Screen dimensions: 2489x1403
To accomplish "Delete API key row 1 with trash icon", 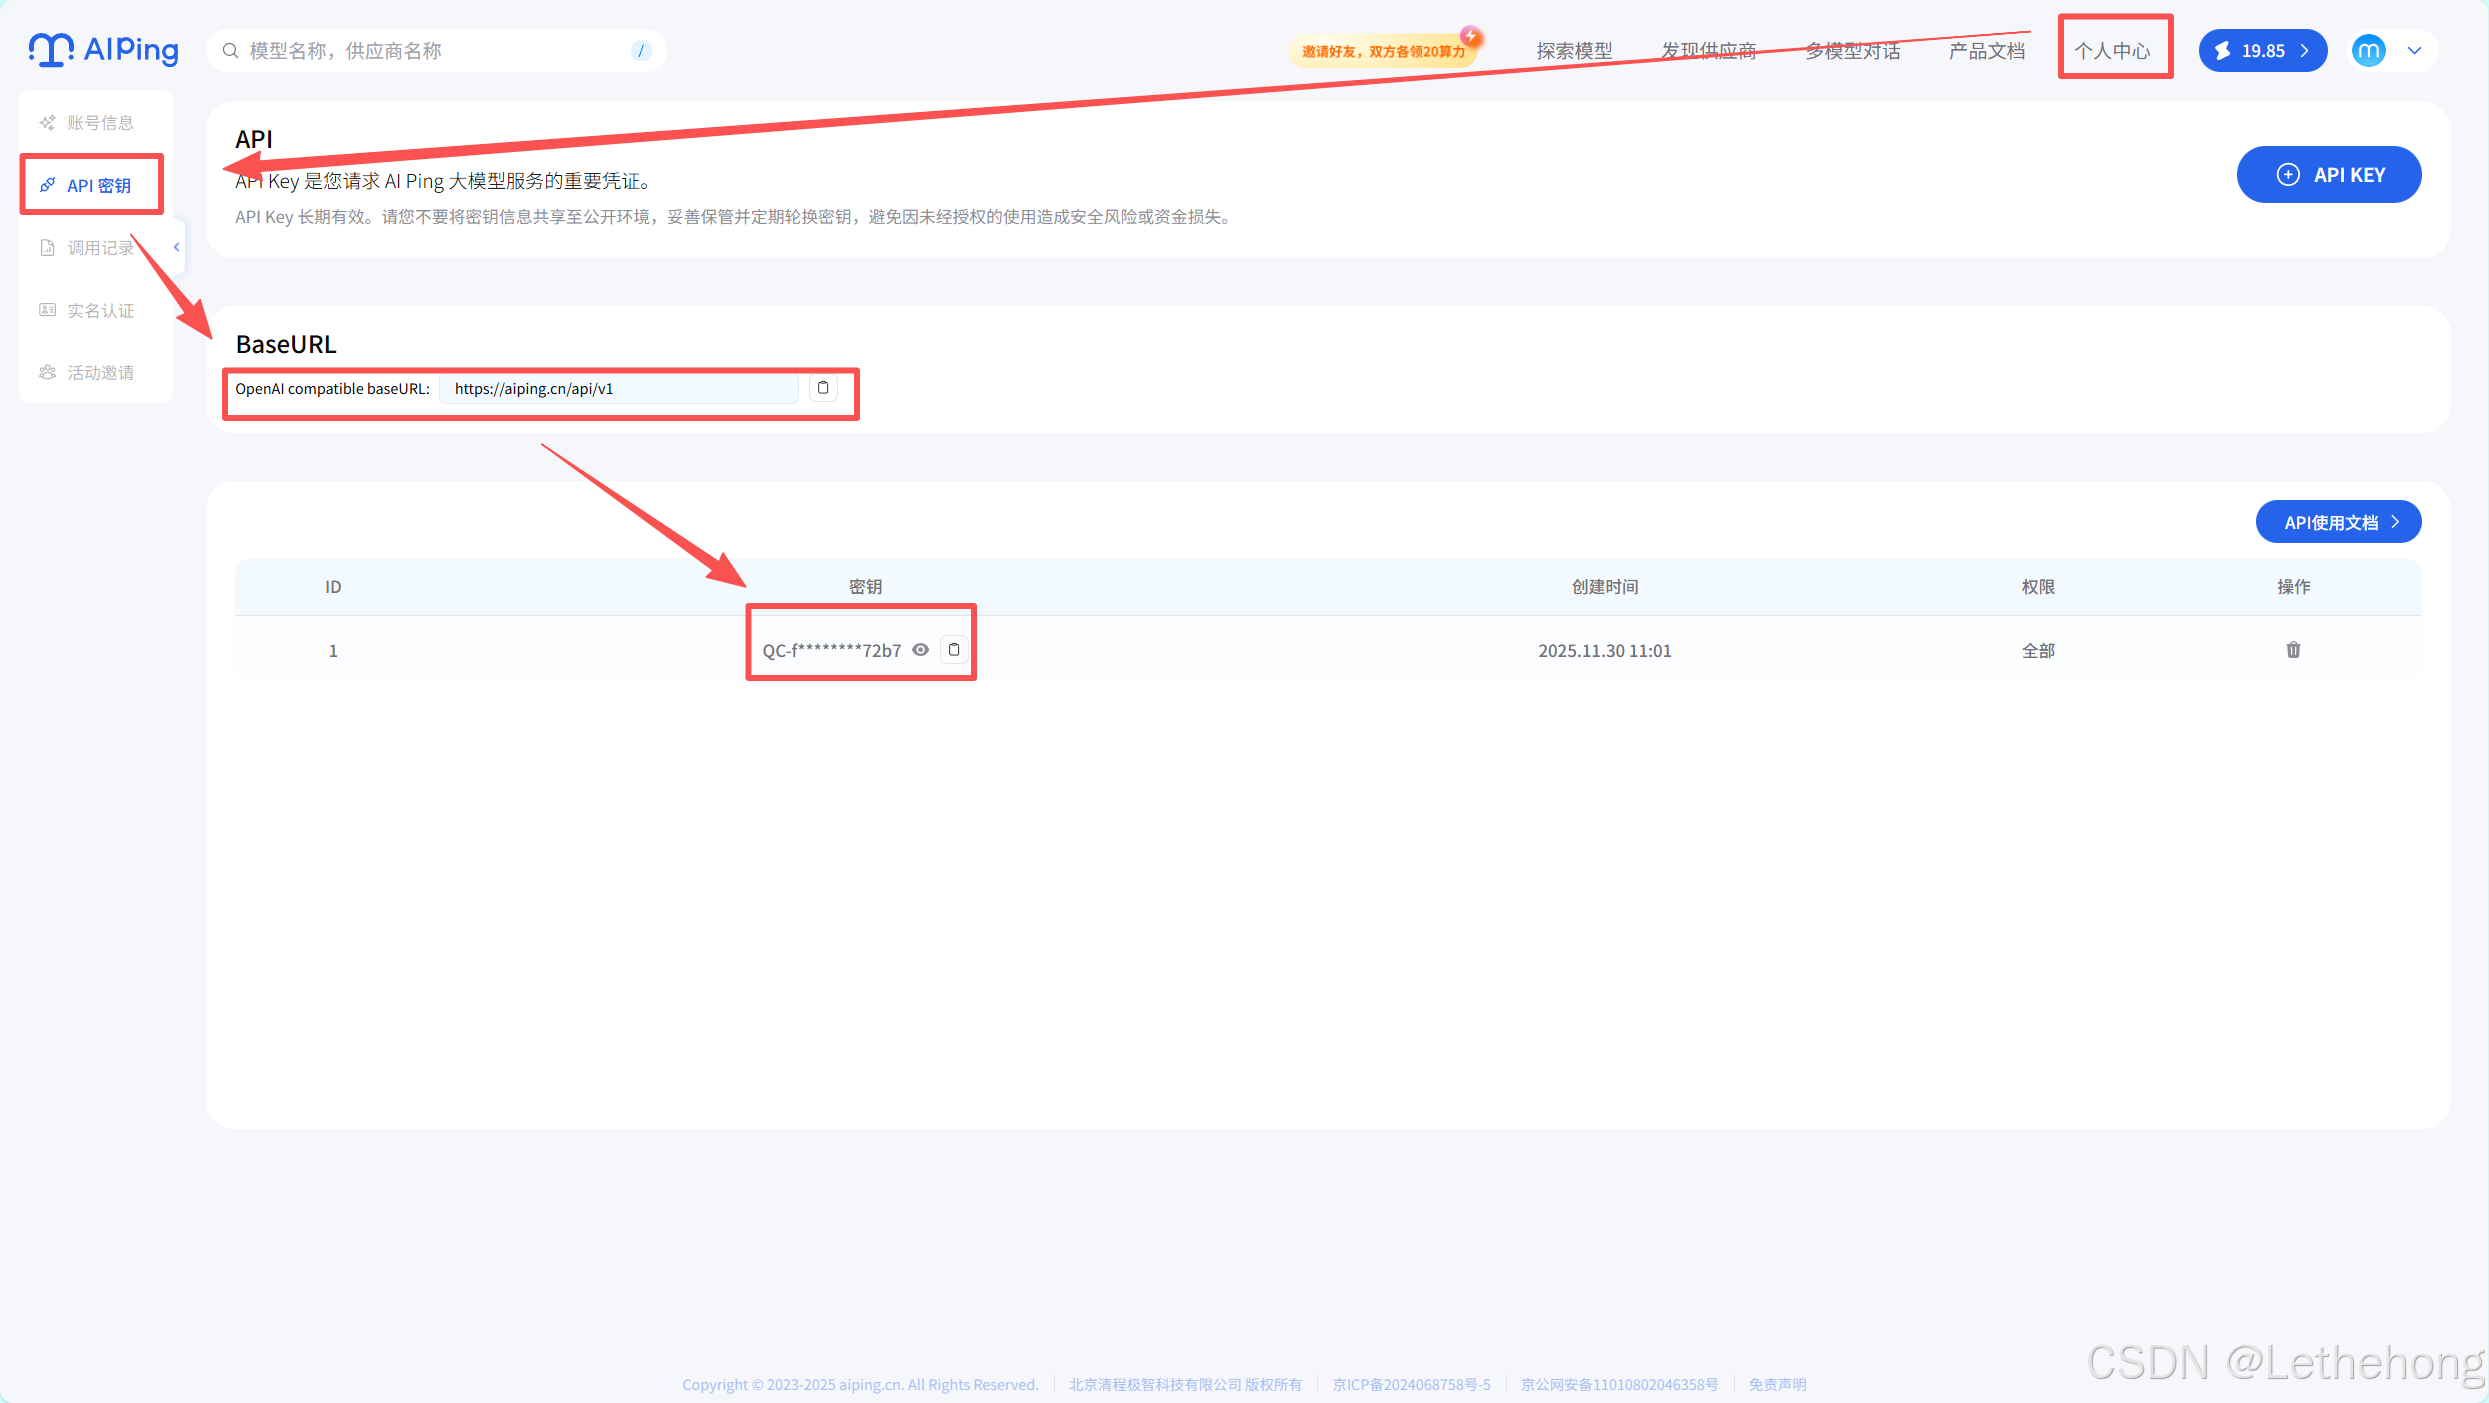I will click(2293, 650).
